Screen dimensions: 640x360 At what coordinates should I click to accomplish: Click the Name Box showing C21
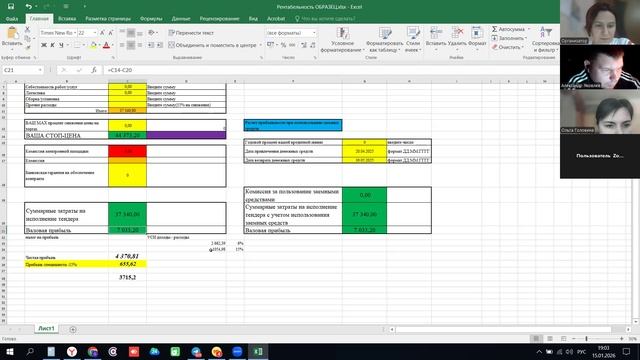tap(22, 70)
